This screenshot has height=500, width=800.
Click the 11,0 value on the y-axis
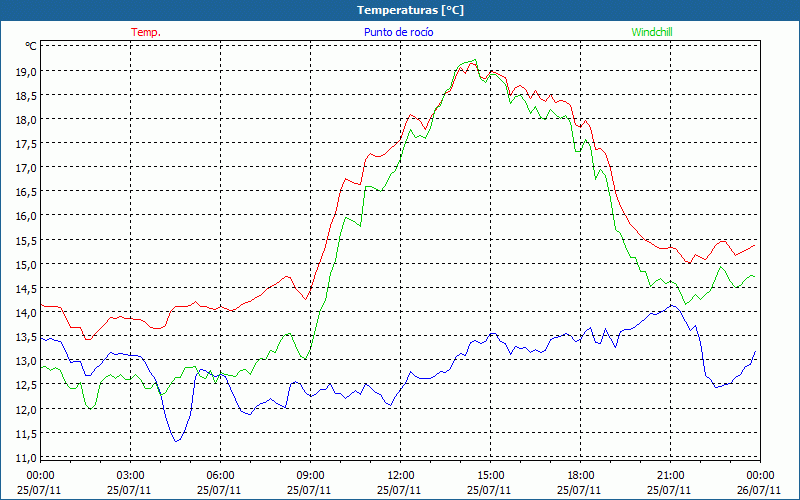[27, 458]
